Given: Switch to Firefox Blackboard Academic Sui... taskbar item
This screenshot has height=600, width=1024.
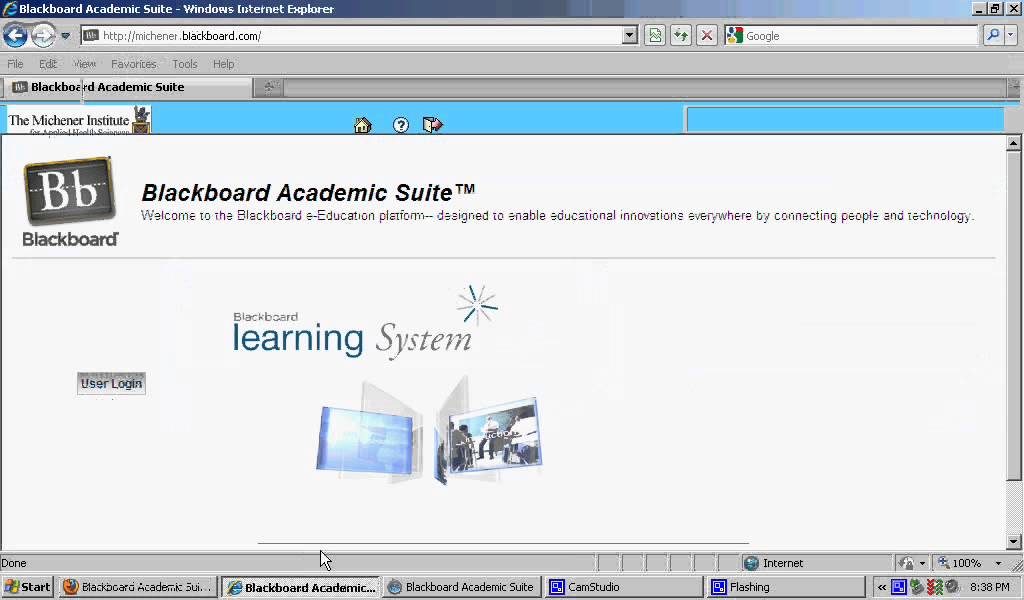Looking at the screenshot, I should (x=138, y=587).
